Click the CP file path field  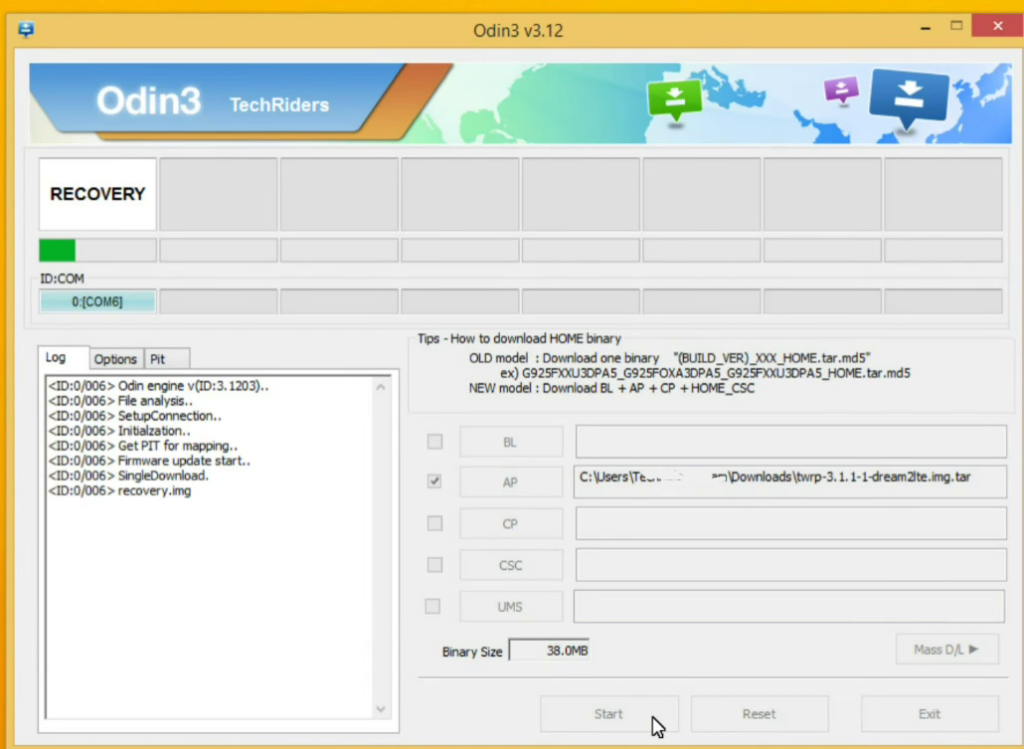791,524
